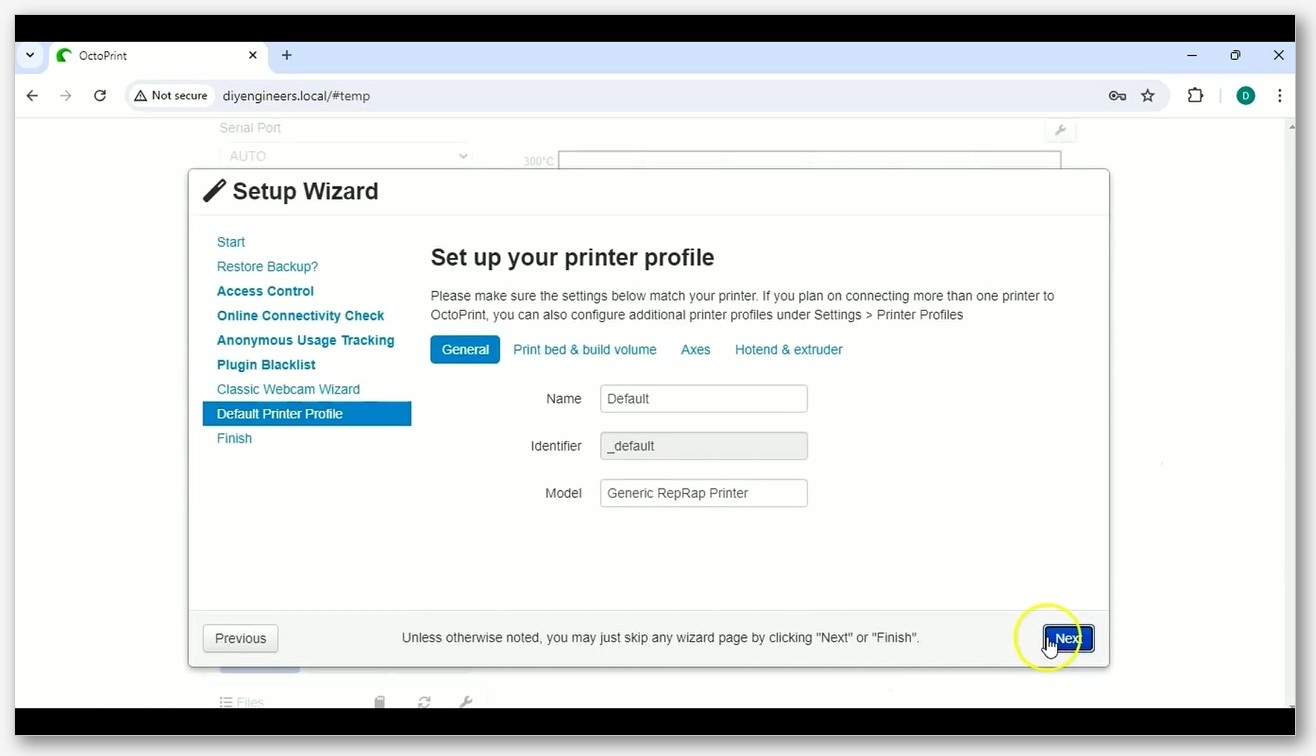Viewport: 1316px width, 756px height.
Task: Go to Finish wizard step
Action: point(234,438)
